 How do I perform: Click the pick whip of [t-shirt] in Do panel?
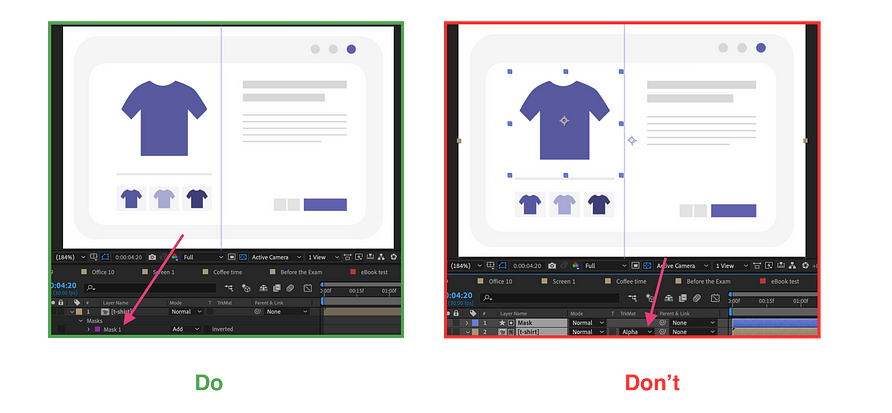[x=258, y=311]
